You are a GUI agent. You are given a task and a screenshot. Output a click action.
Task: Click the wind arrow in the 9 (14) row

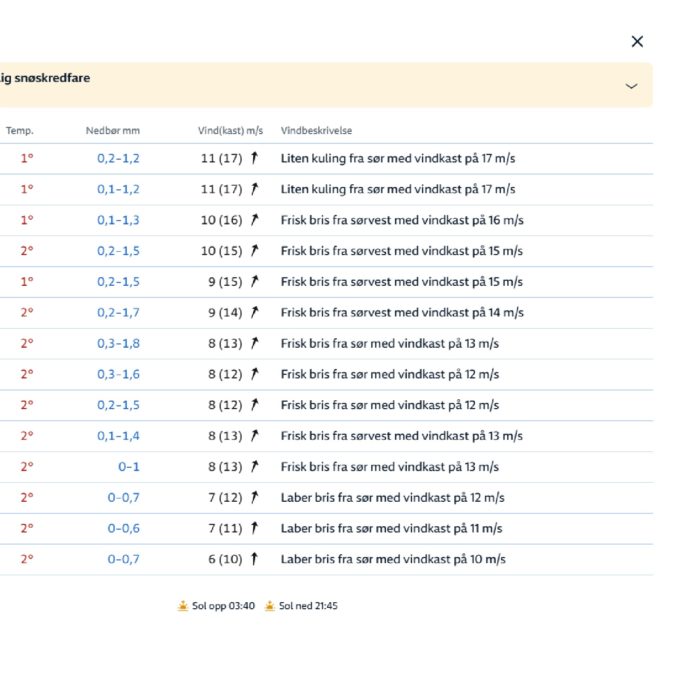coord(254,312)
